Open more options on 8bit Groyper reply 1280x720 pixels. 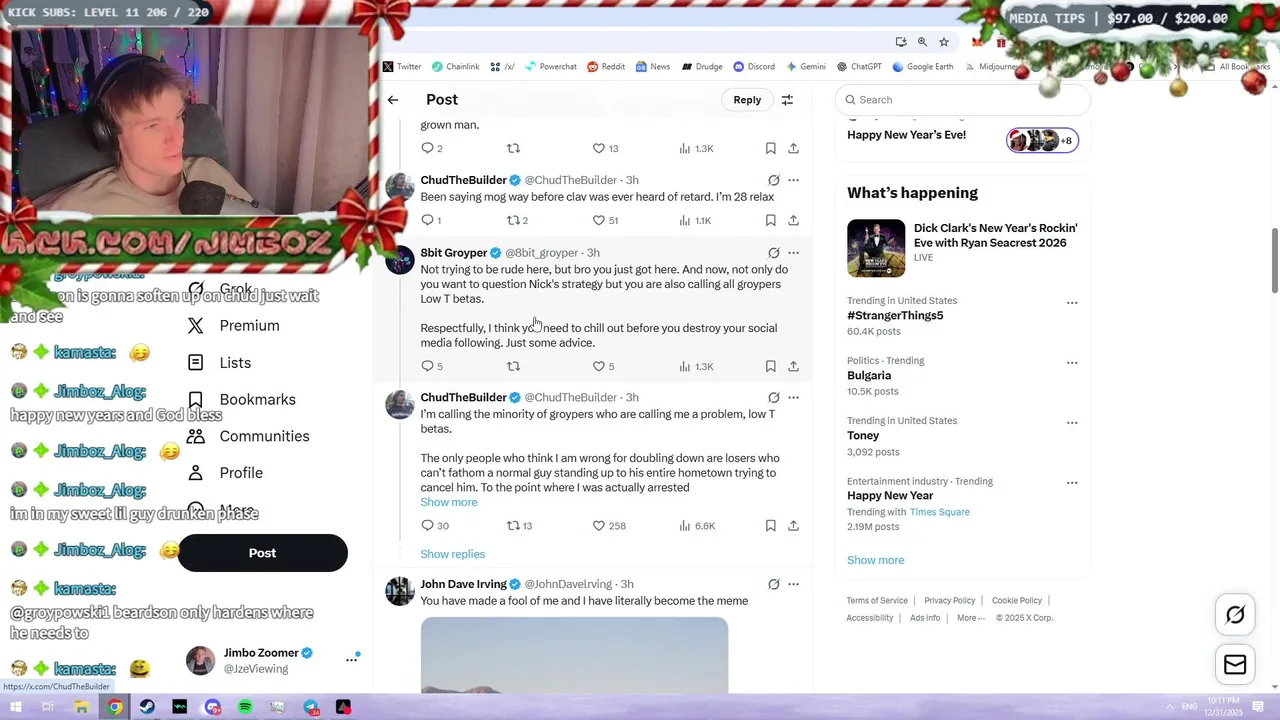tap(793, 253)
